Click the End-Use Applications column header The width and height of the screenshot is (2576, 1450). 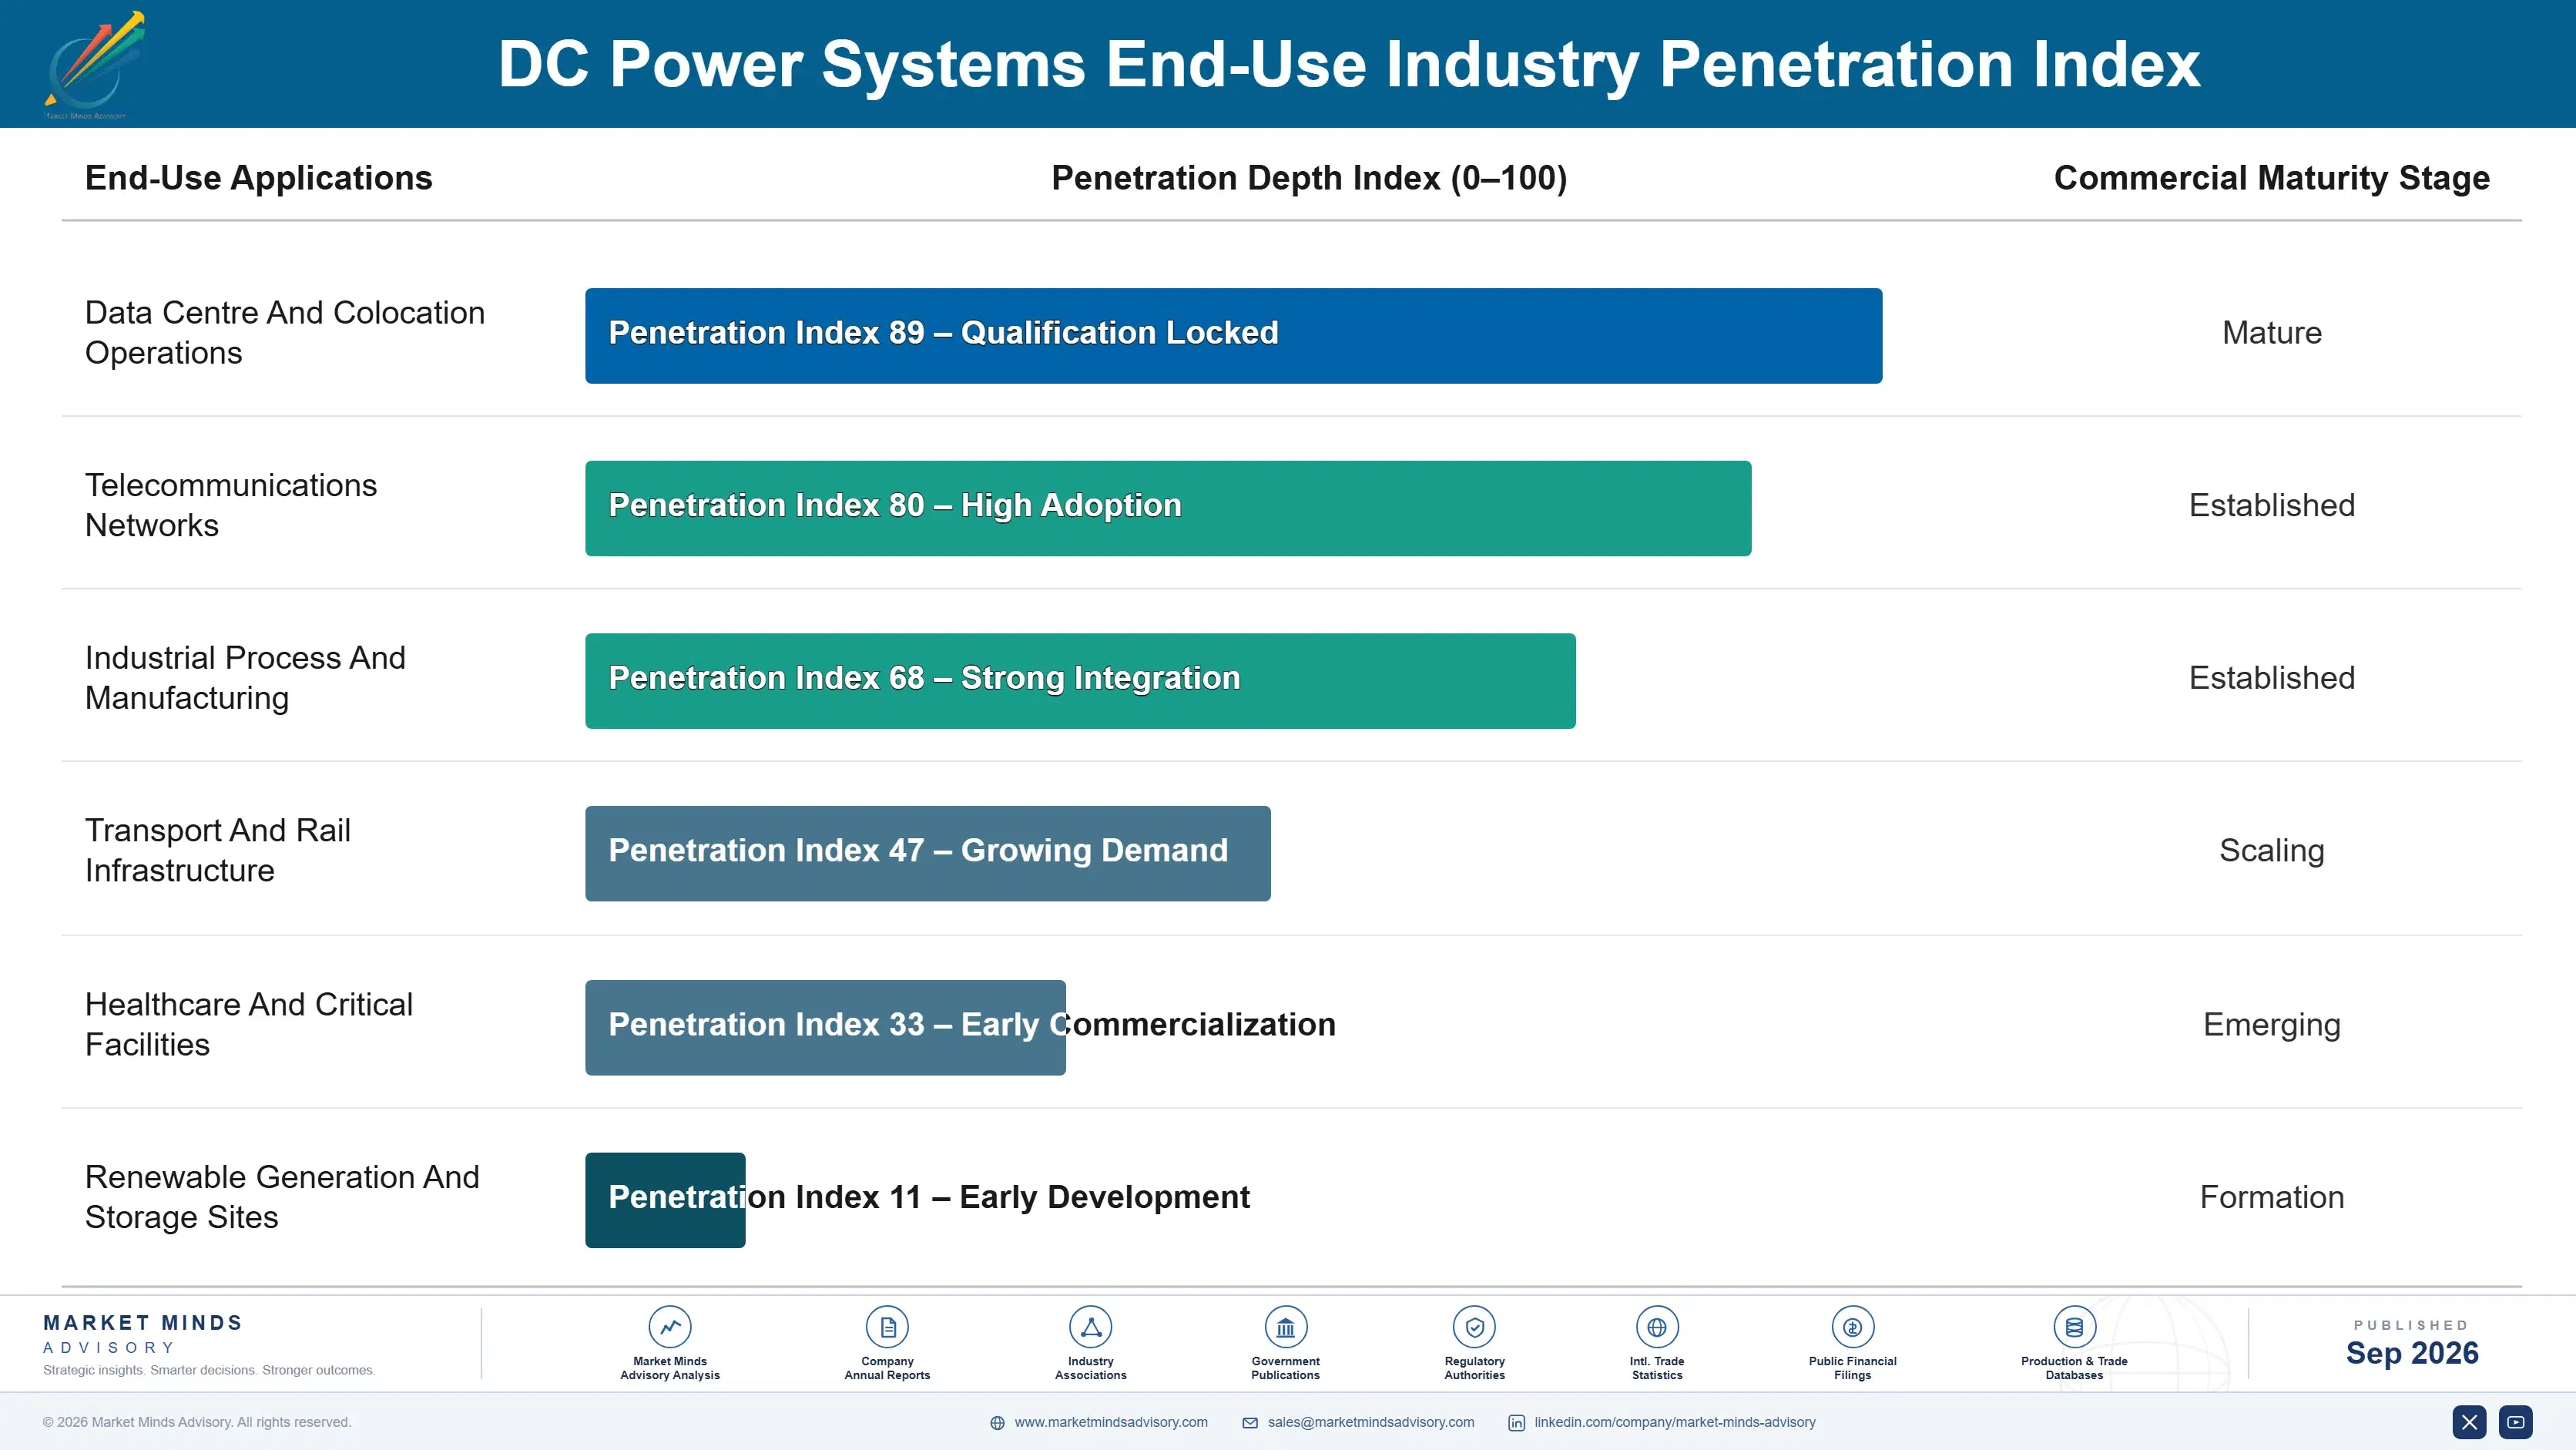point(258,178)
